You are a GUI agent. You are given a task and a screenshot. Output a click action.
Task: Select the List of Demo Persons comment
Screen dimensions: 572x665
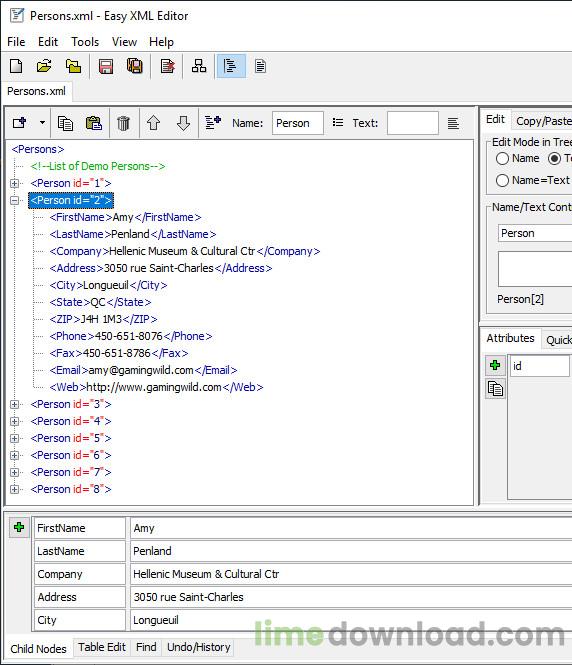point(98,166)
